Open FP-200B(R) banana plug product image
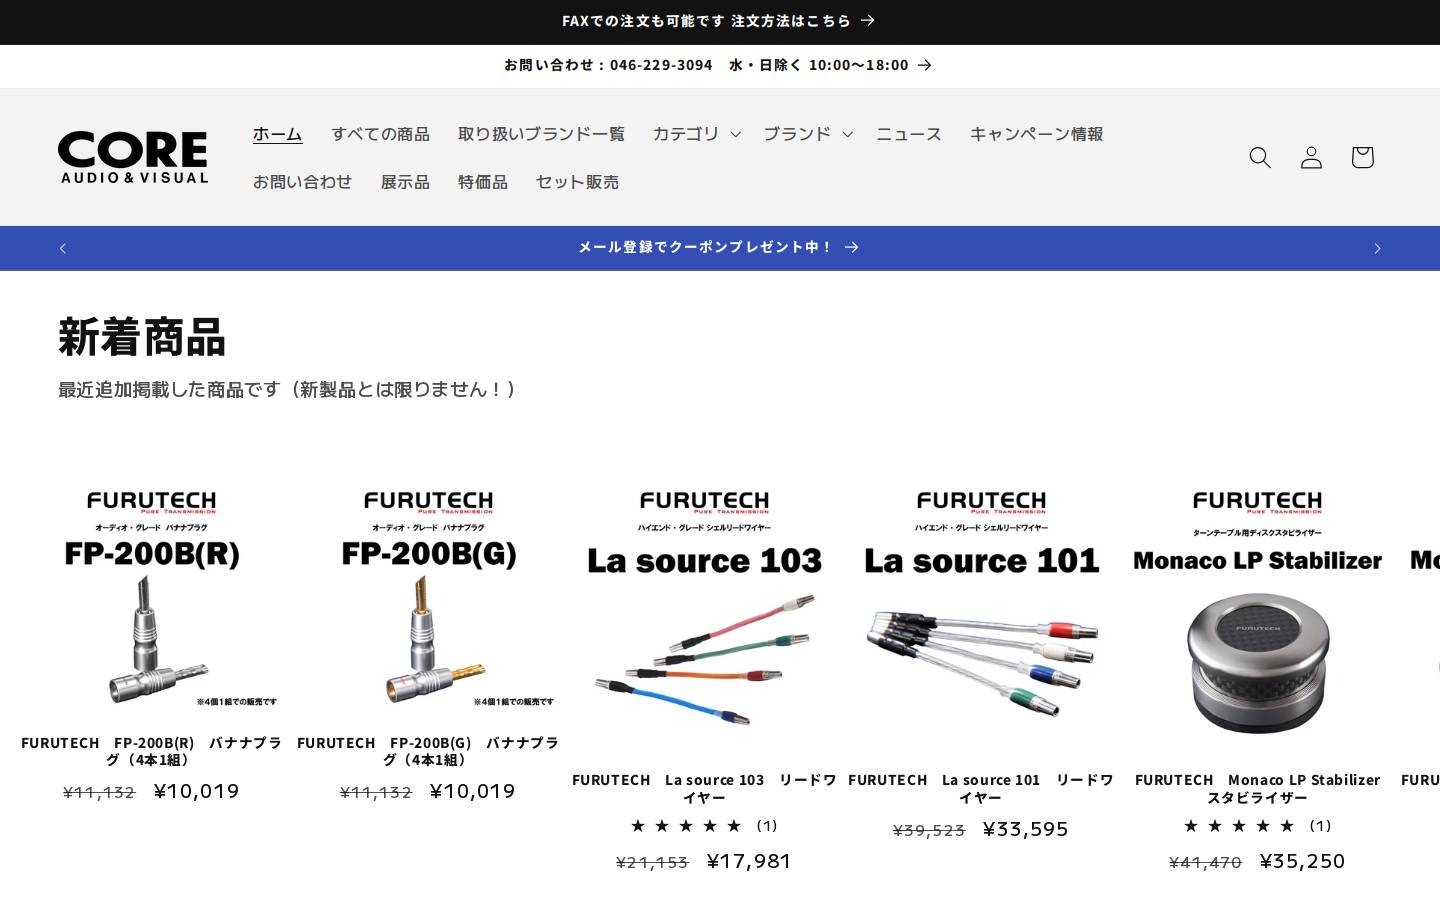This screenshot has height=900, width=1440. tap(152, 598)
